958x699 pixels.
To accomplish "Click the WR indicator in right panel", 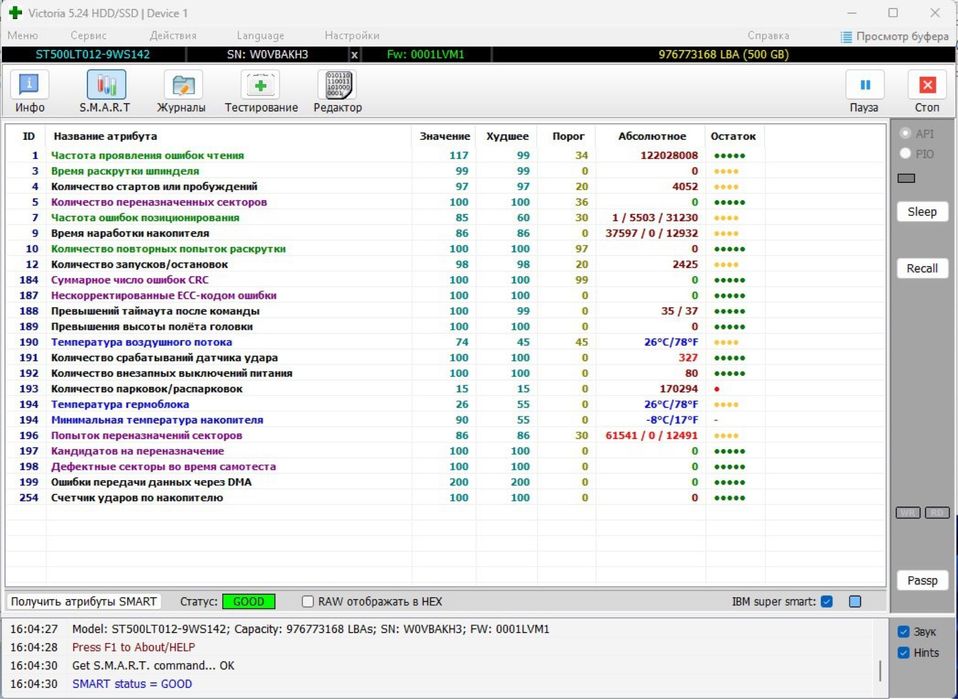I will tap(907, 513).
